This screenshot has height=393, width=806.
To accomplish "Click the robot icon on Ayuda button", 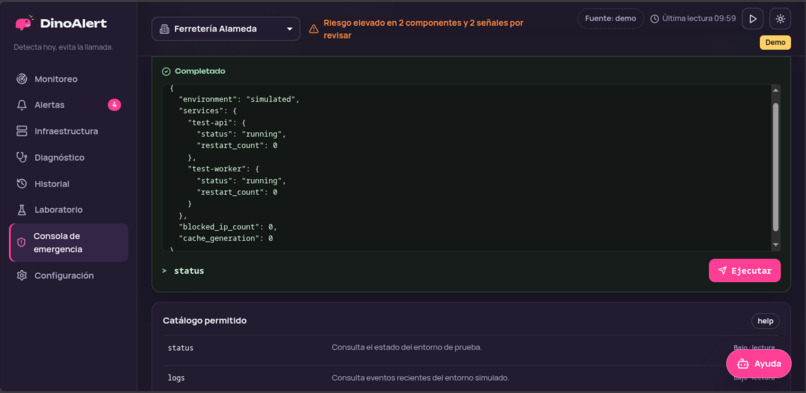I will point(743,364).
